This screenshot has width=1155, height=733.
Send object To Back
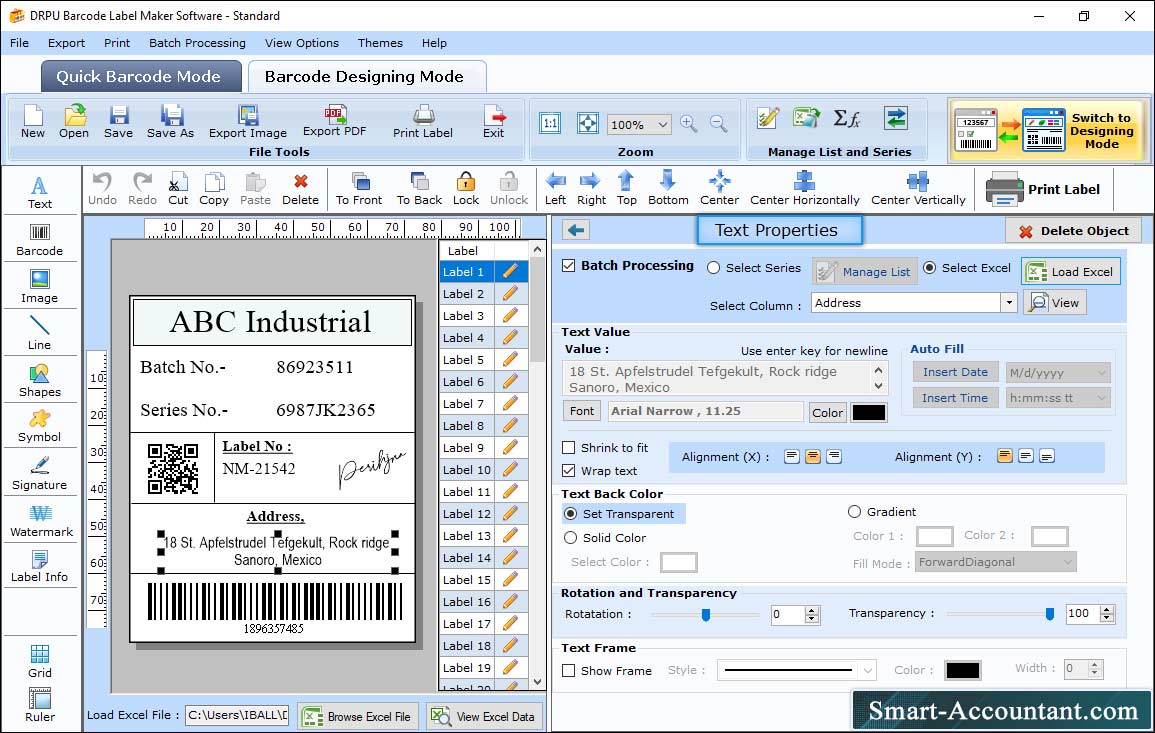pyautogui.click(x=419, y=189)
